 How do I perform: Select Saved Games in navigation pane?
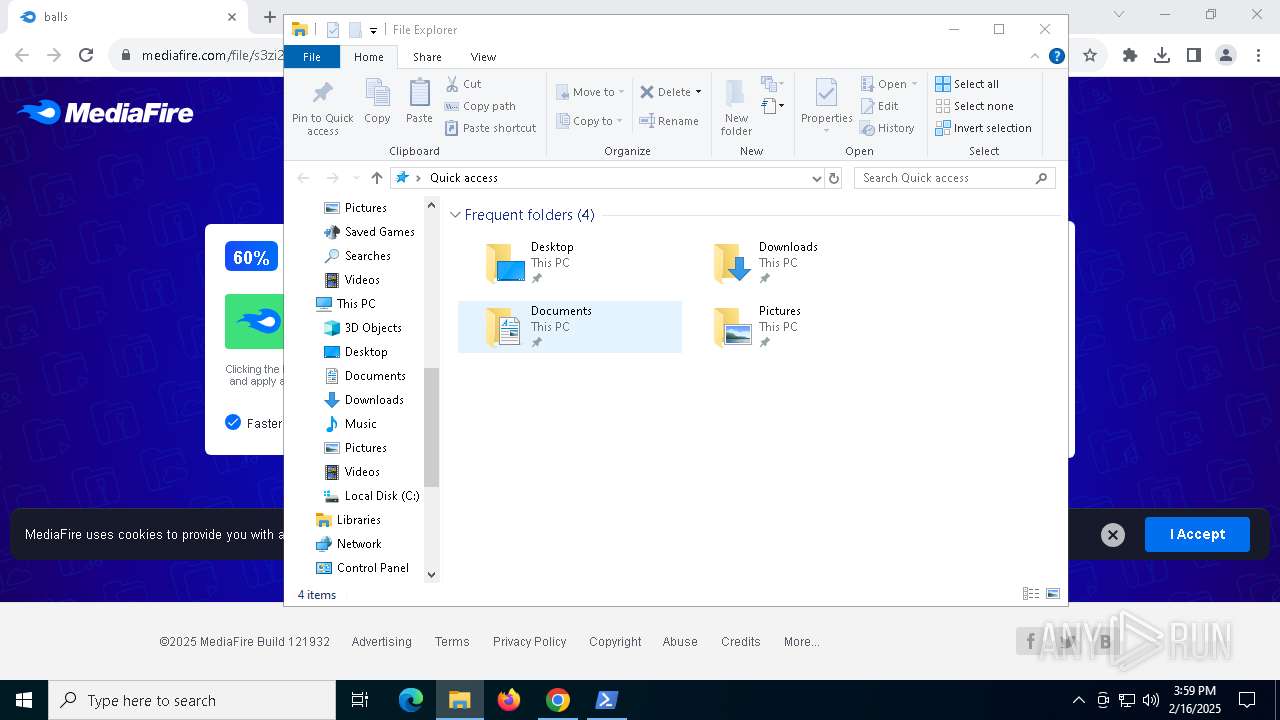click(369, 232)
